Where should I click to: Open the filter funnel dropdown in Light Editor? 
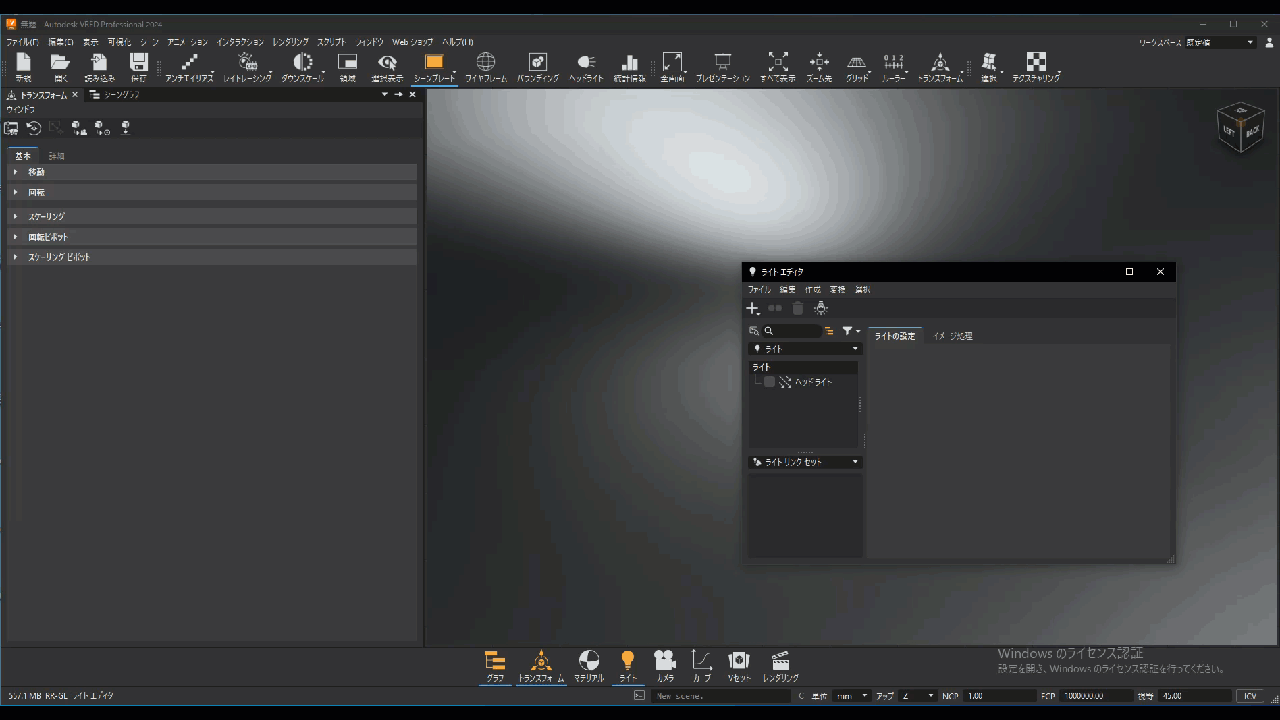pos(851,331)
